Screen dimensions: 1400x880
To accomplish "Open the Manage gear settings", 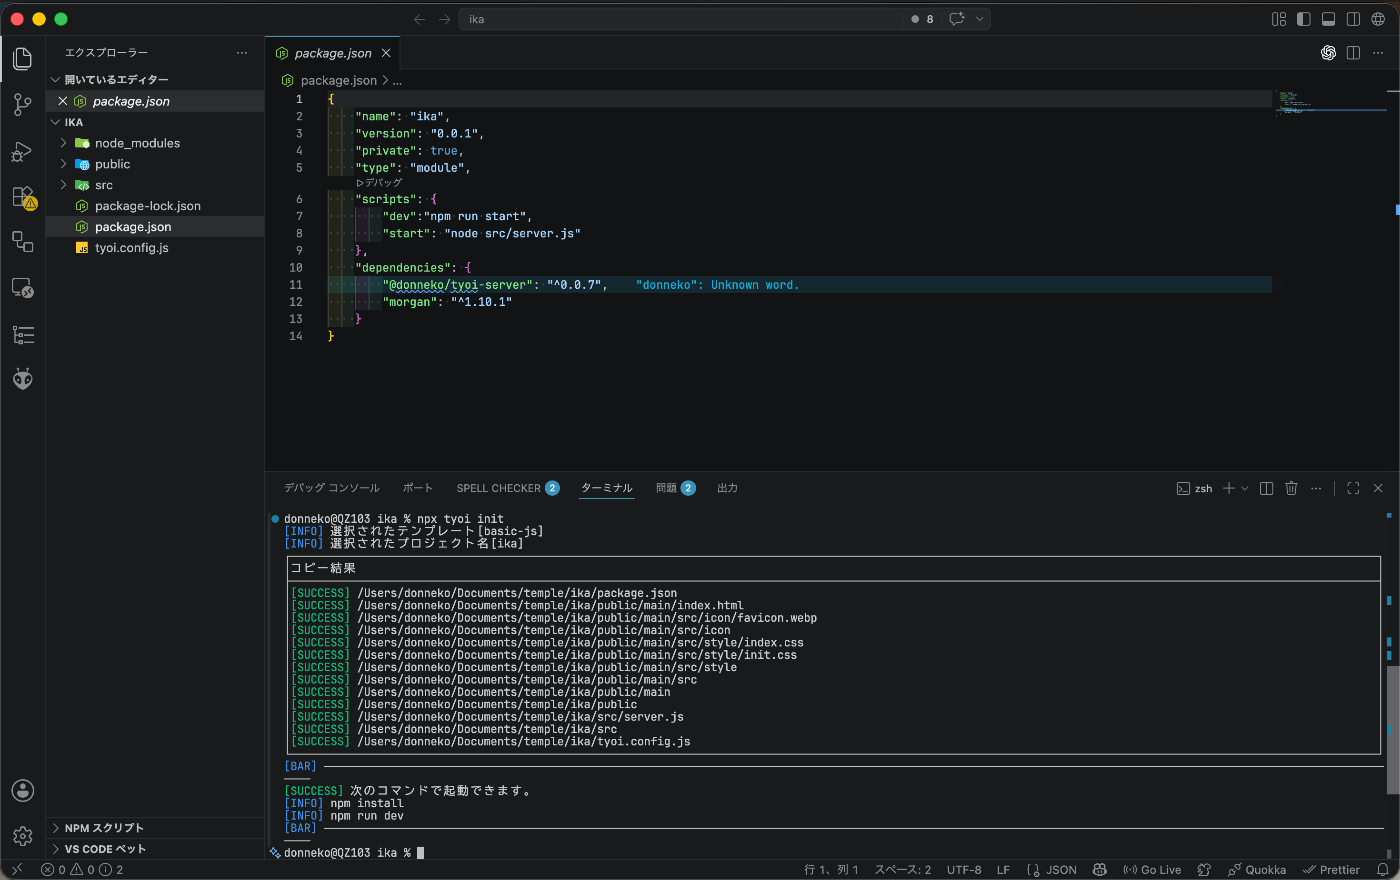I will point(22,836).
